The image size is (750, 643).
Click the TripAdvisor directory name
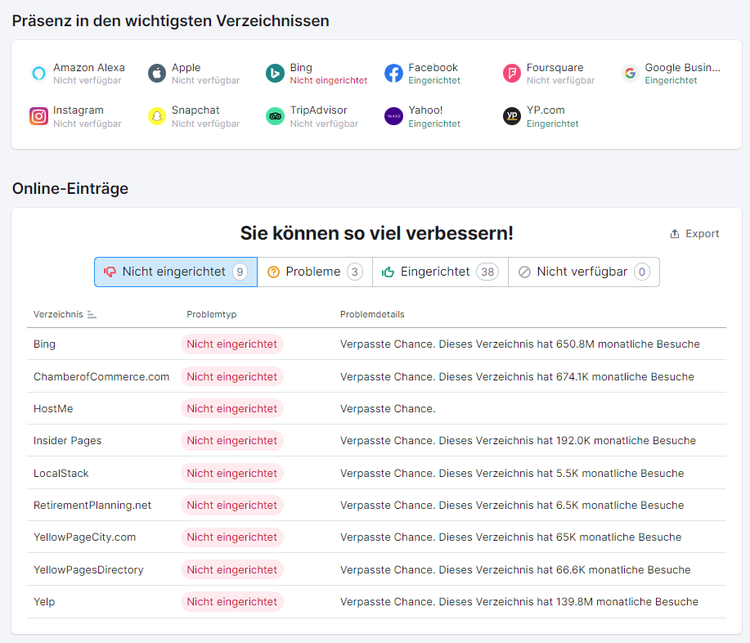319,110
